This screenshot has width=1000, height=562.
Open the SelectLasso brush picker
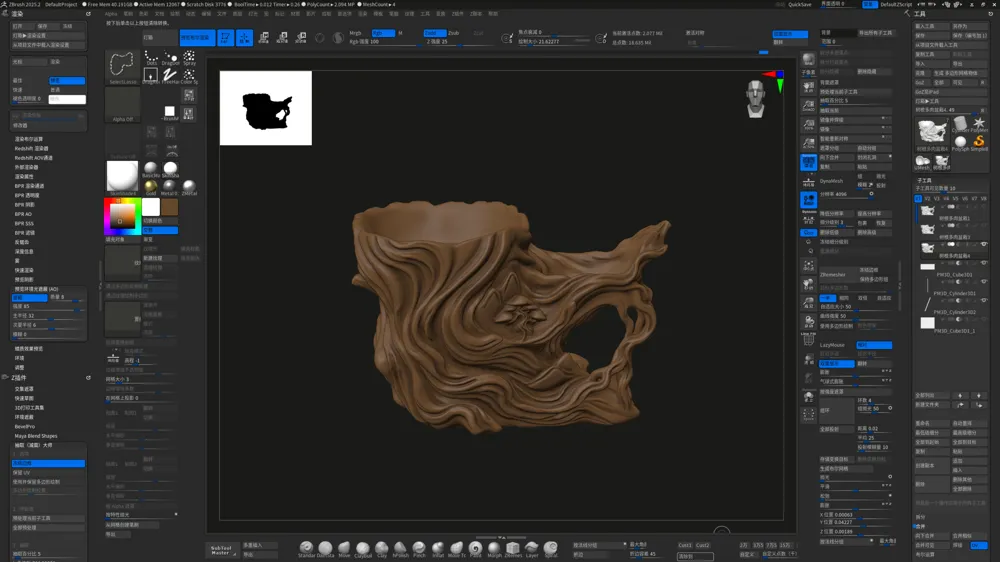point(122,68)
